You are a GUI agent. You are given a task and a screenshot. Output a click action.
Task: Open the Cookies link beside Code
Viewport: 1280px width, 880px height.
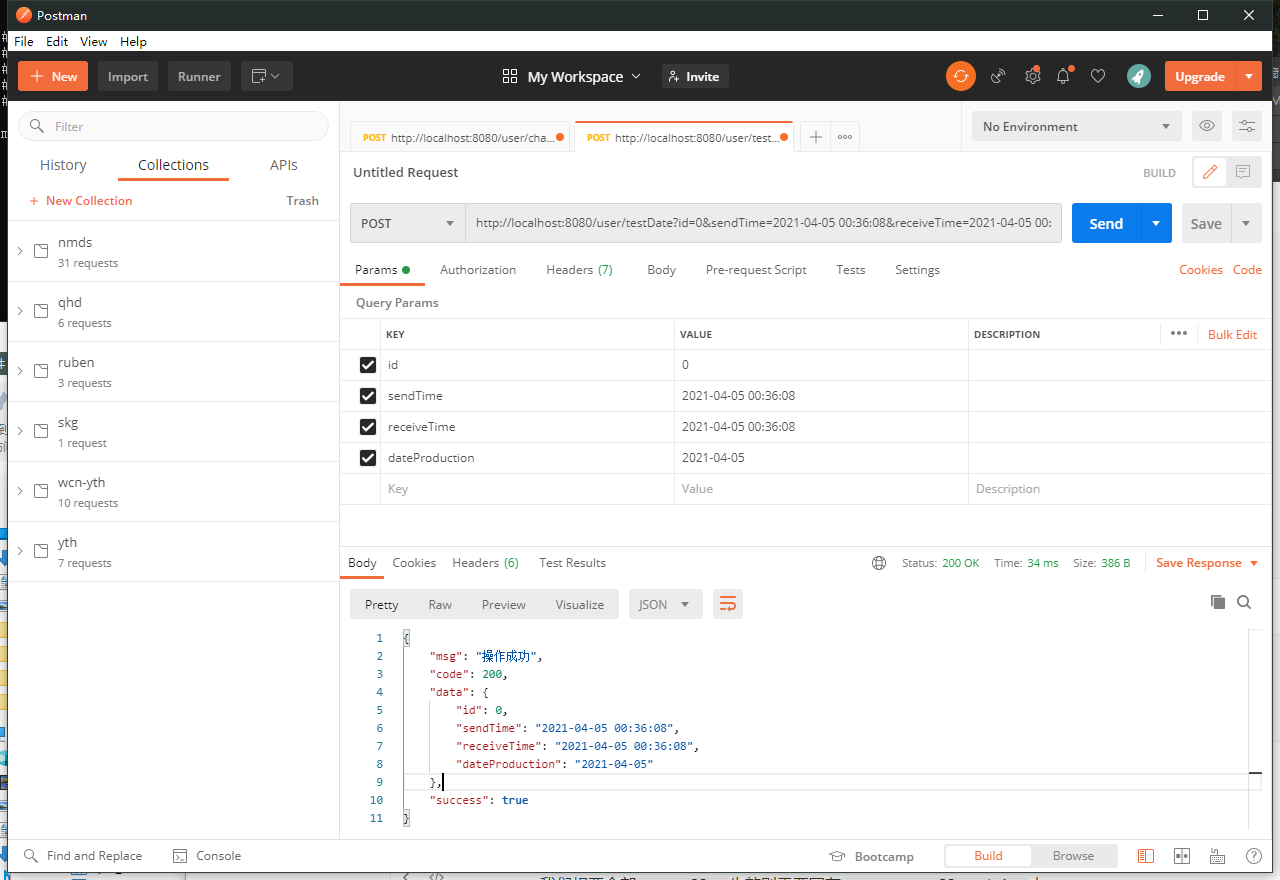click(1201, 270)
